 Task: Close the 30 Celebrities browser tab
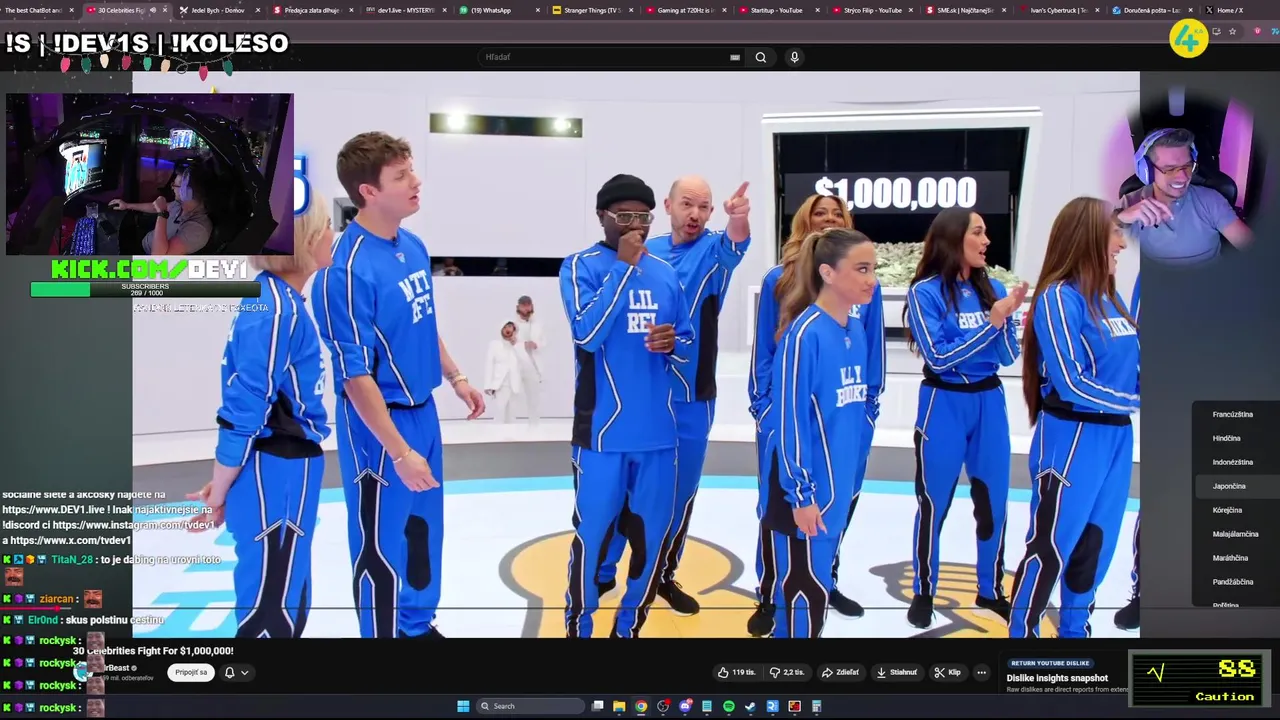tap(165, 10)
